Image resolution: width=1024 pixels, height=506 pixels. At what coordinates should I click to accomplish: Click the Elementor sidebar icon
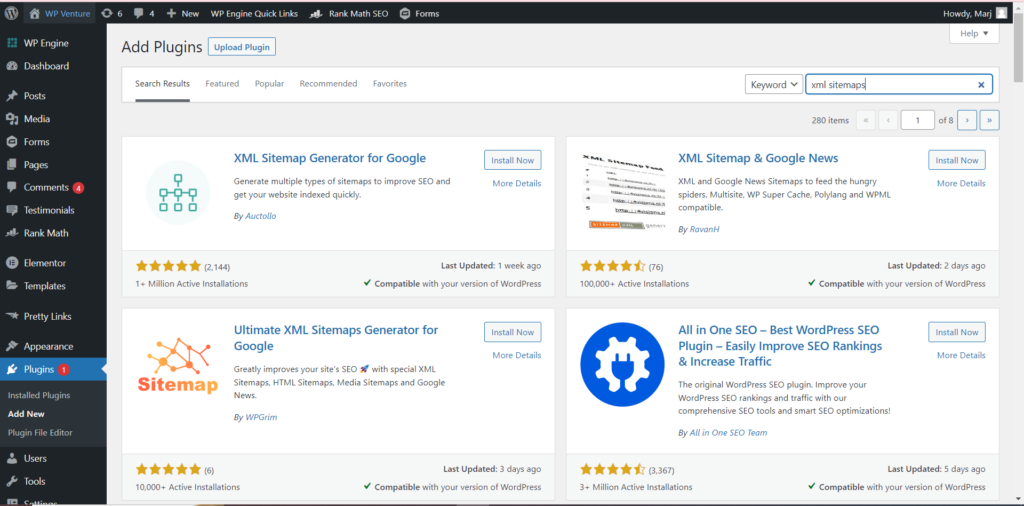click(12, 263)
